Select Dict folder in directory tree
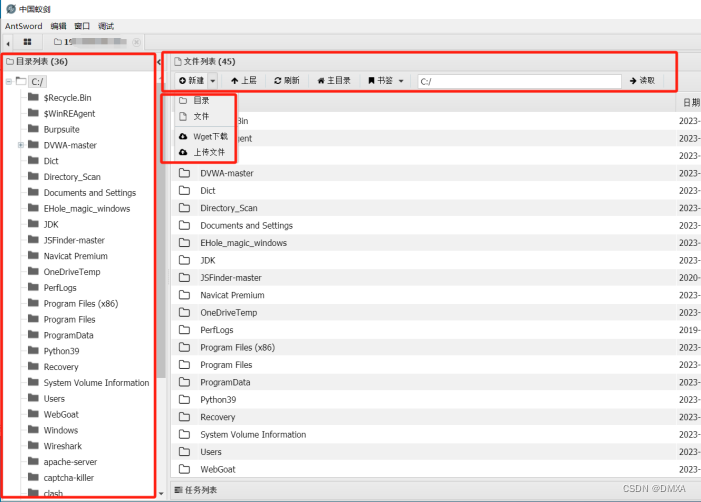The height and width of the screenshot is (502, 701). 51,161
